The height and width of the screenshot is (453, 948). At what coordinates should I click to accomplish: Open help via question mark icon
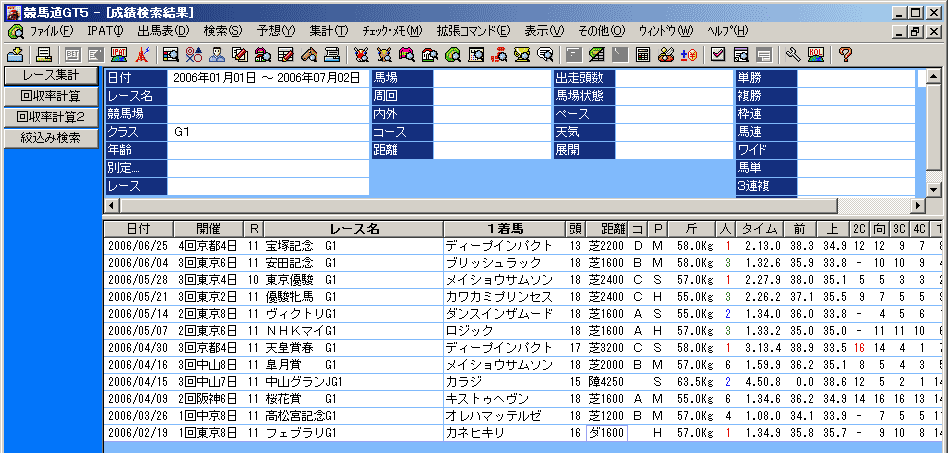845,54
